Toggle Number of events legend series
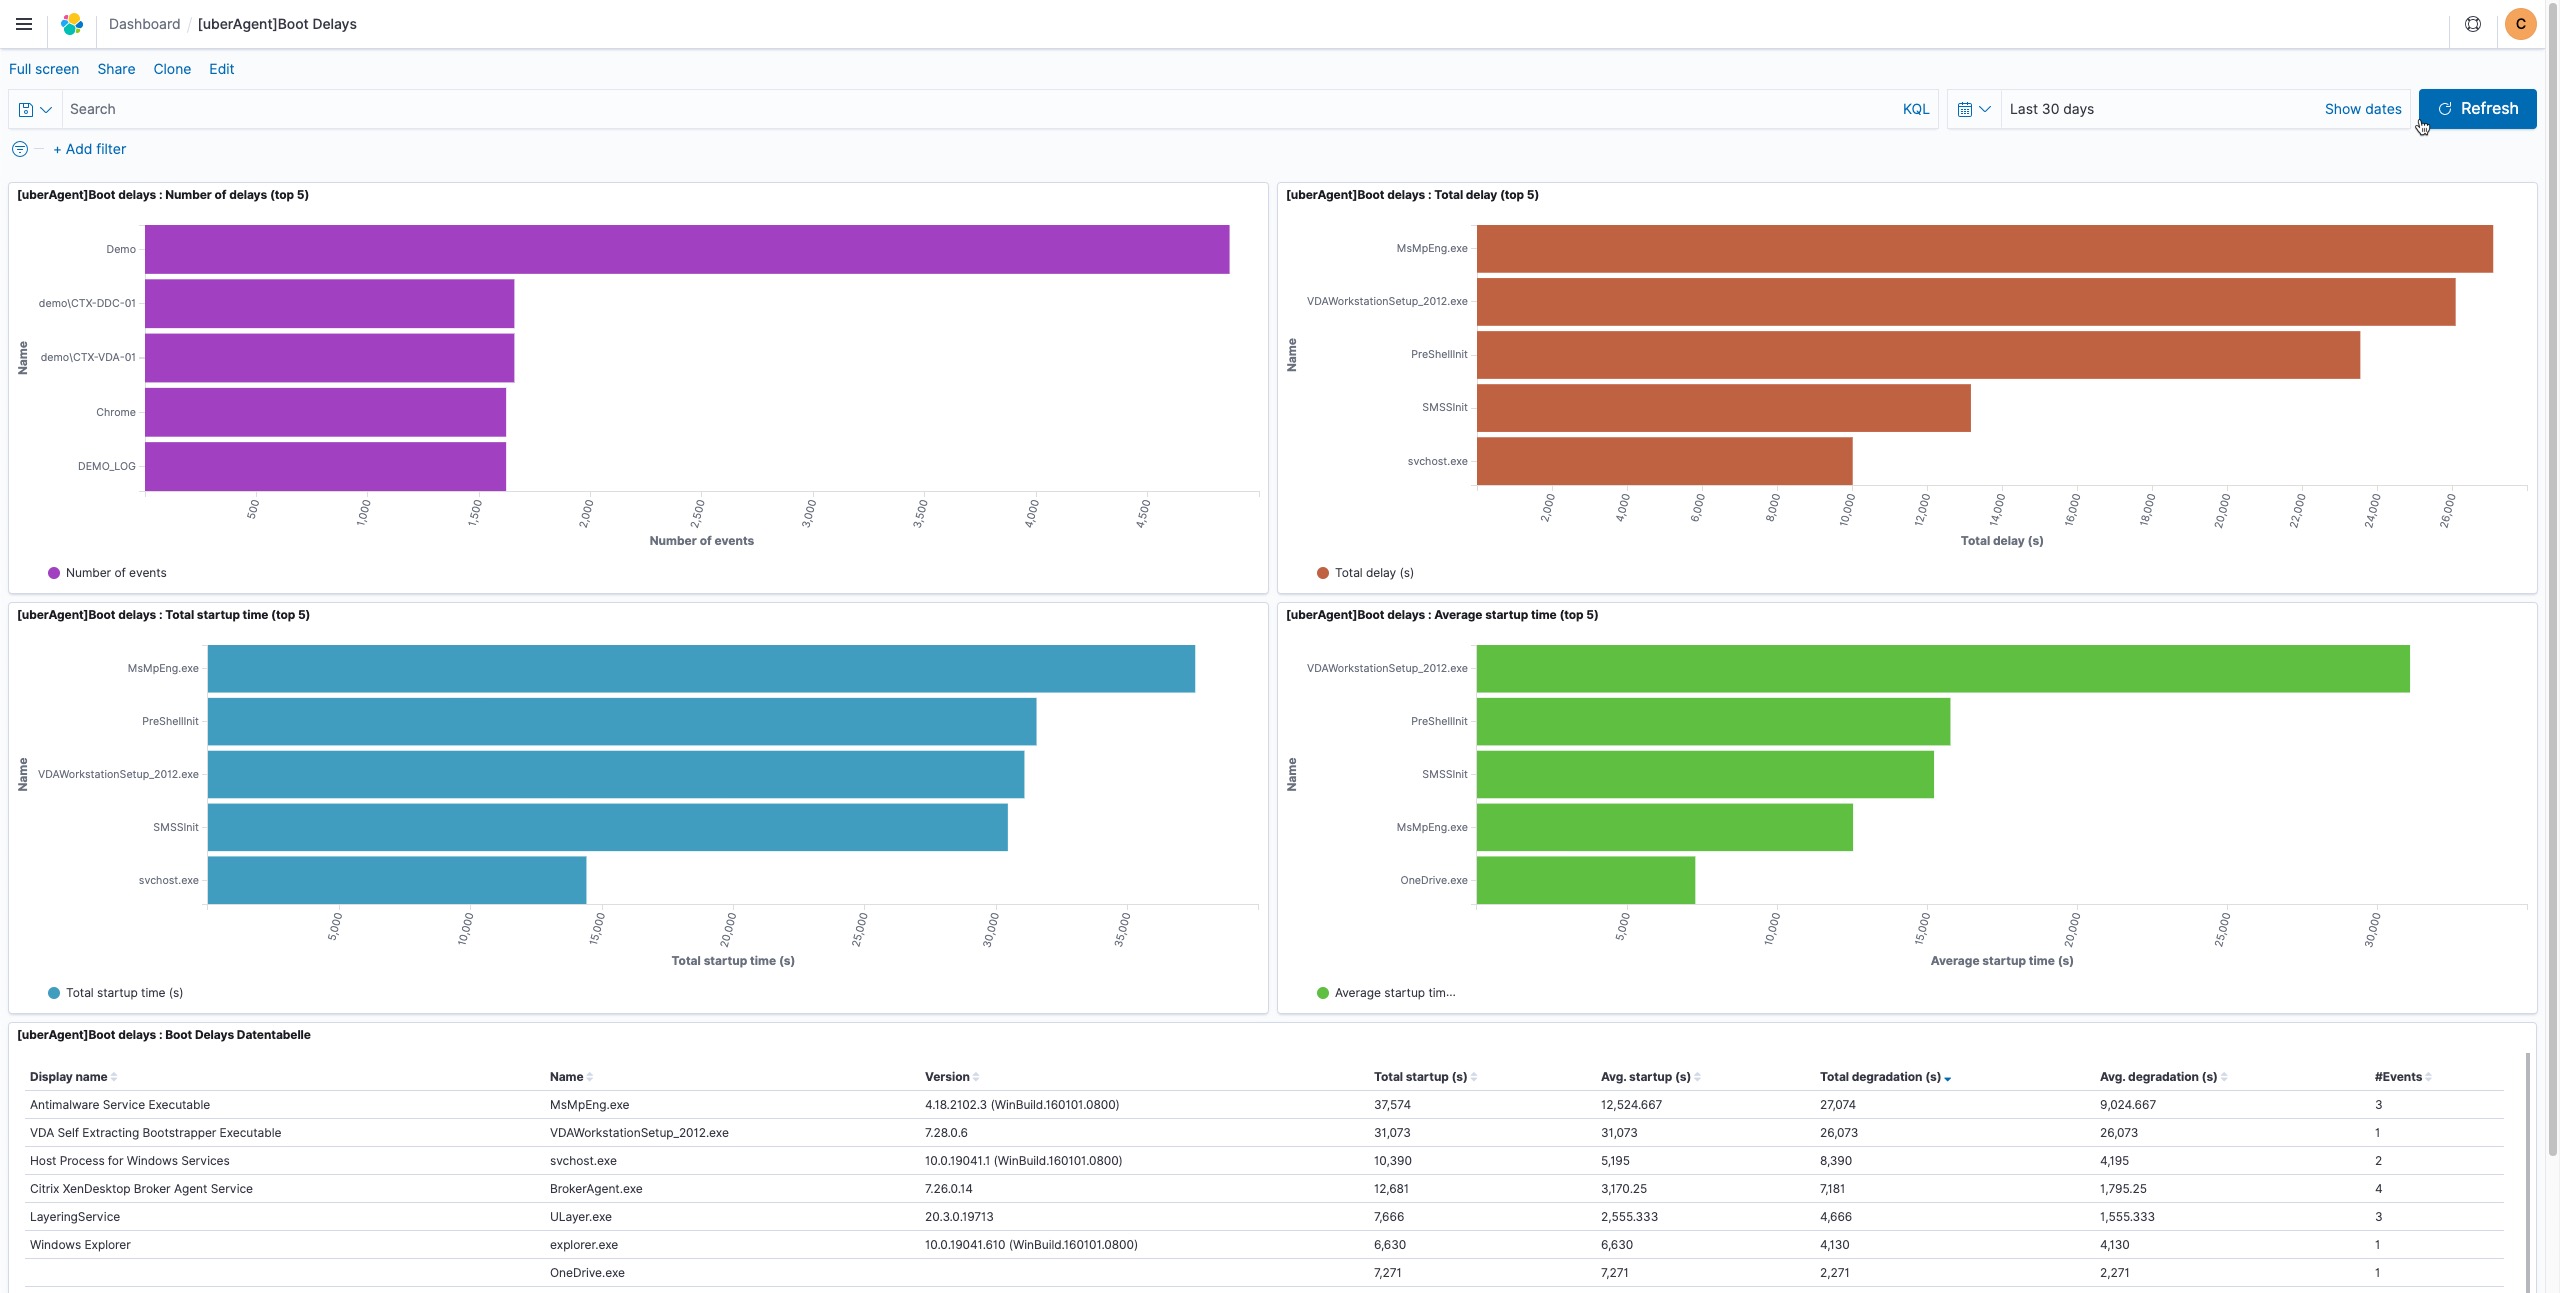2560x1293 pixels. coord(115,573)
